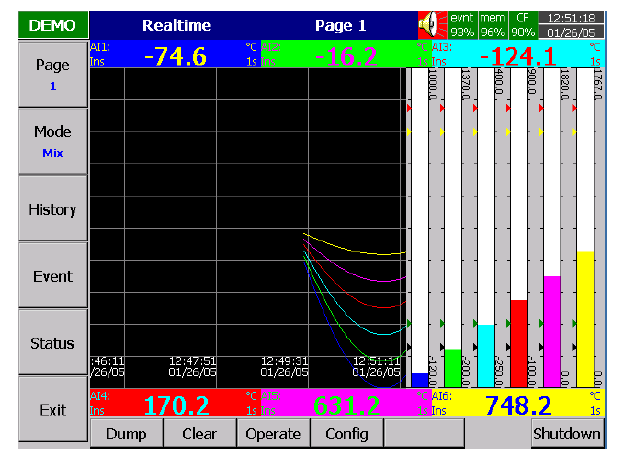Click the magenta AI5 bar graph level
The image size is (626, 460).
552,331
